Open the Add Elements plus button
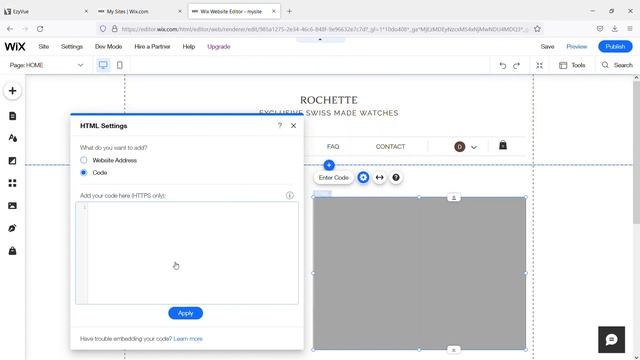This screenshot has width=640, height=360. click(12, 91)
